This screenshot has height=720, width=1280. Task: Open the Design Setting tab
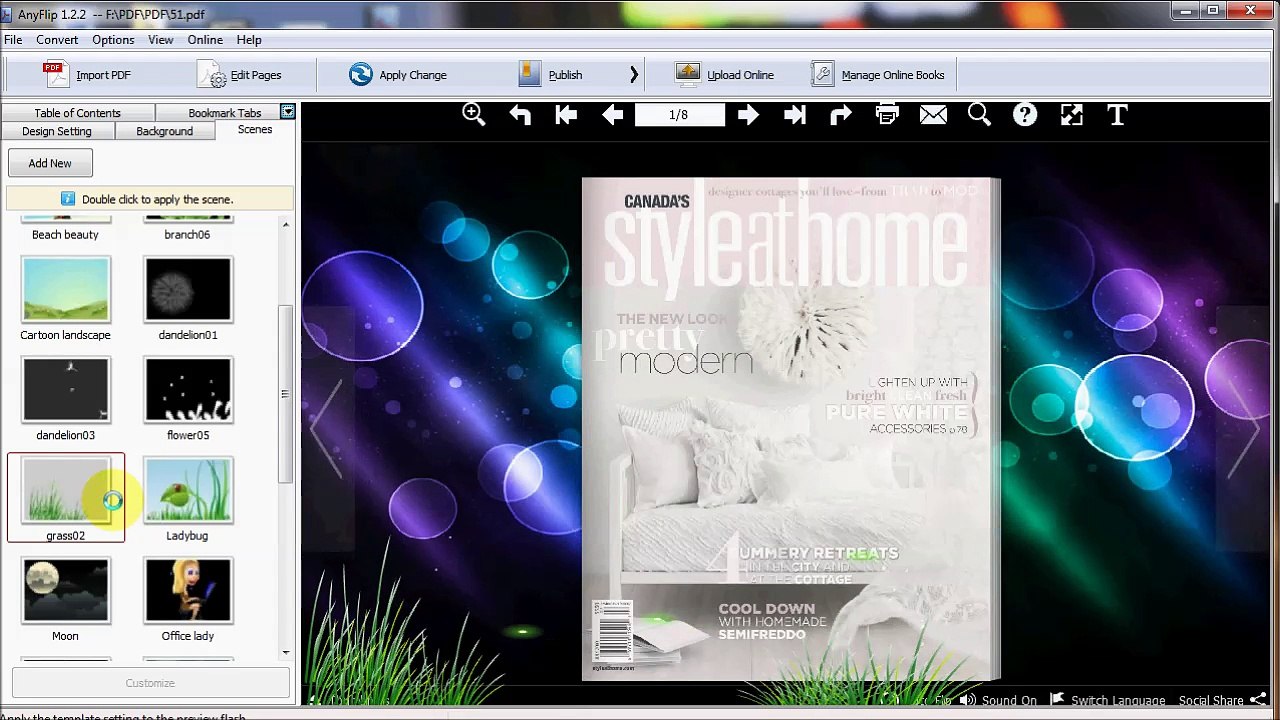click(57, 131)
